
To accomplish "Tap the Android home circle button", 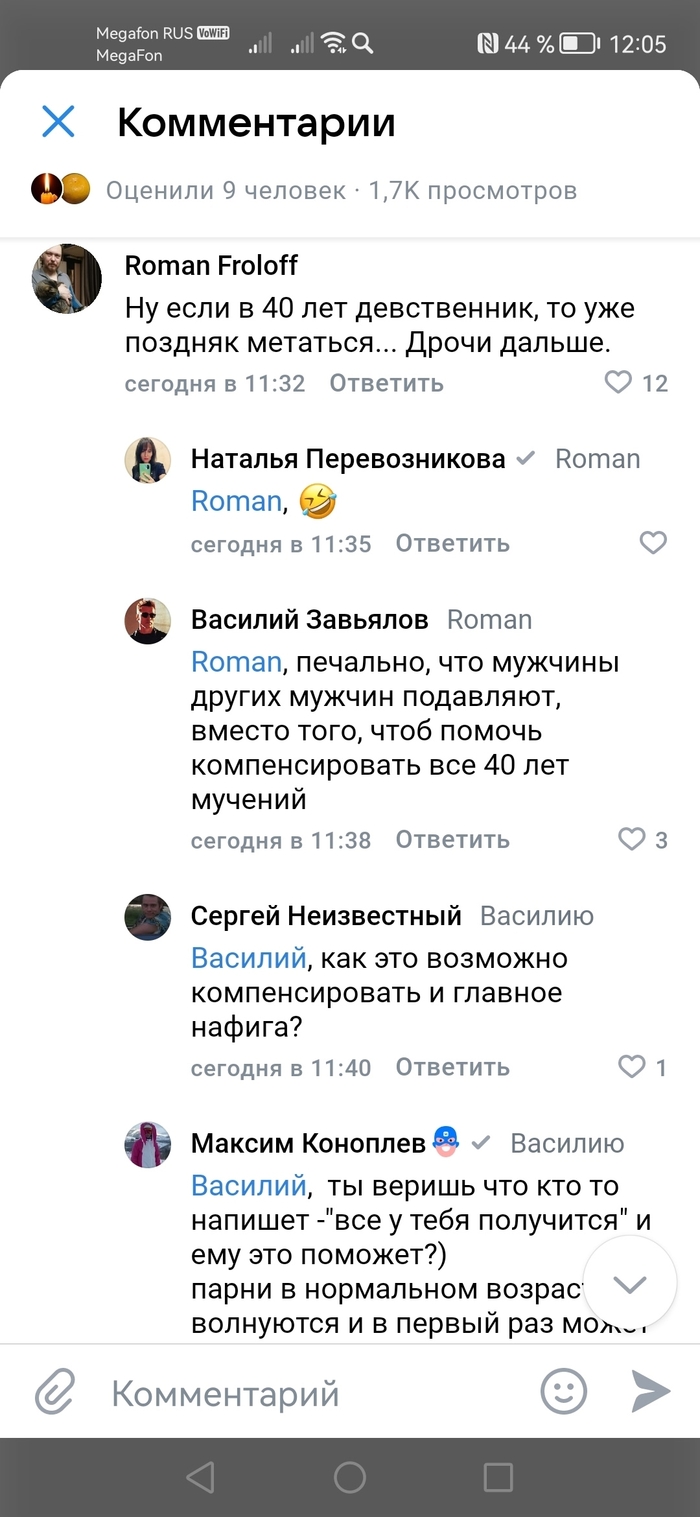I will (350, 1477).
